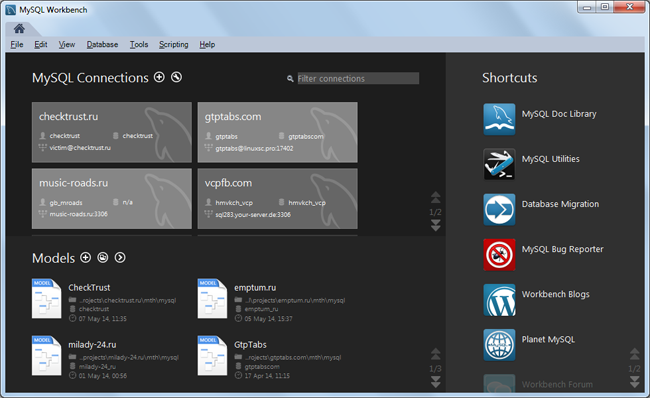Click the Filter connections search field
This screenshot has width=650, height=398.
click(358, 78)
